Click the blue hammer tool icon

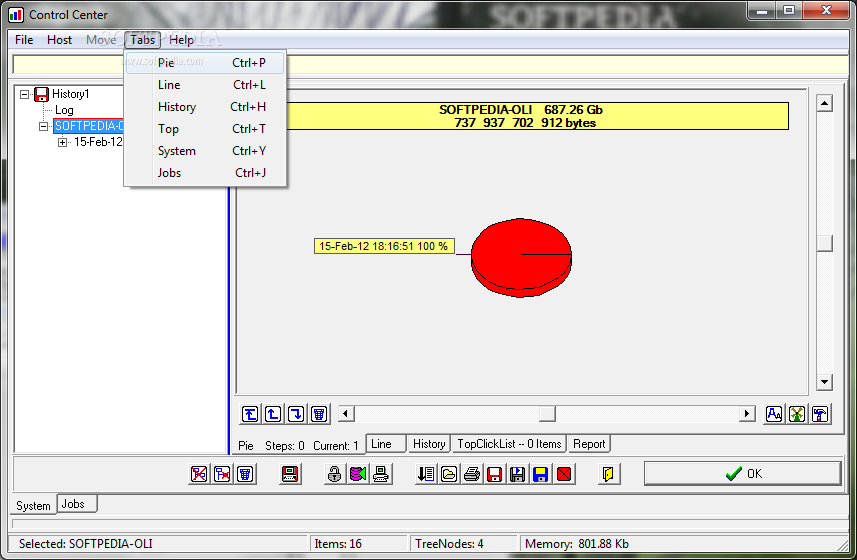coord(820,414)
